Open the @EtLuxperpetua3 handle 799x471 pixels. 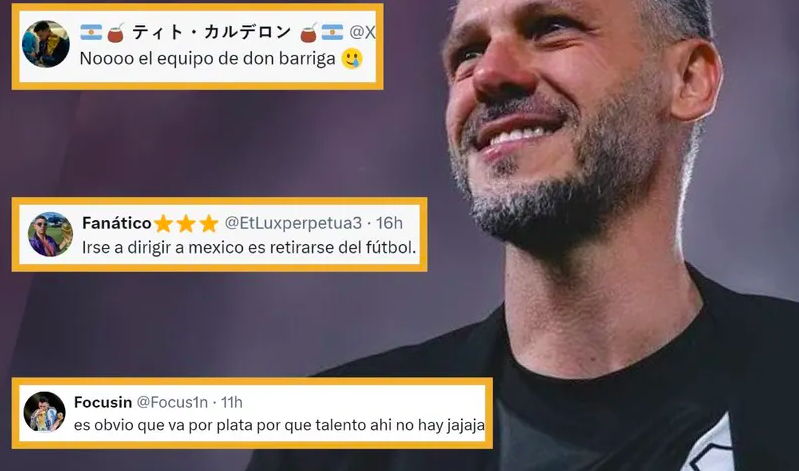(293, 223)
